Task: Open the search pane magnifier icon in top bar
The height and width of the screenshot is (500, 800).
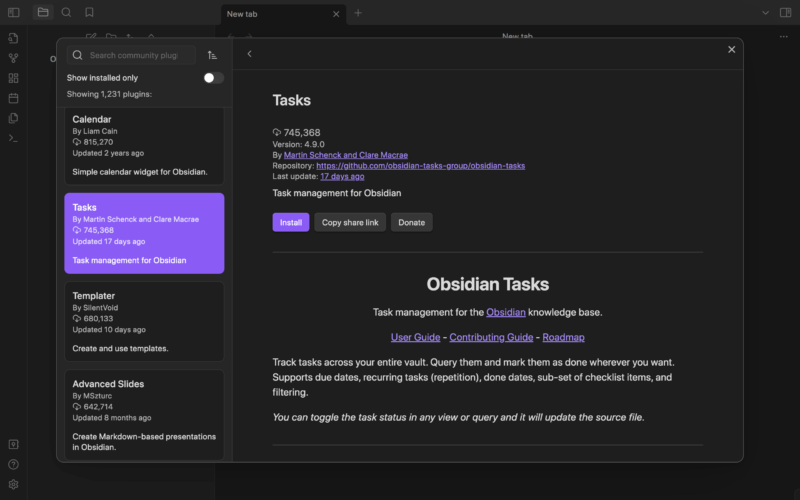Action: (x=66, y=12)
